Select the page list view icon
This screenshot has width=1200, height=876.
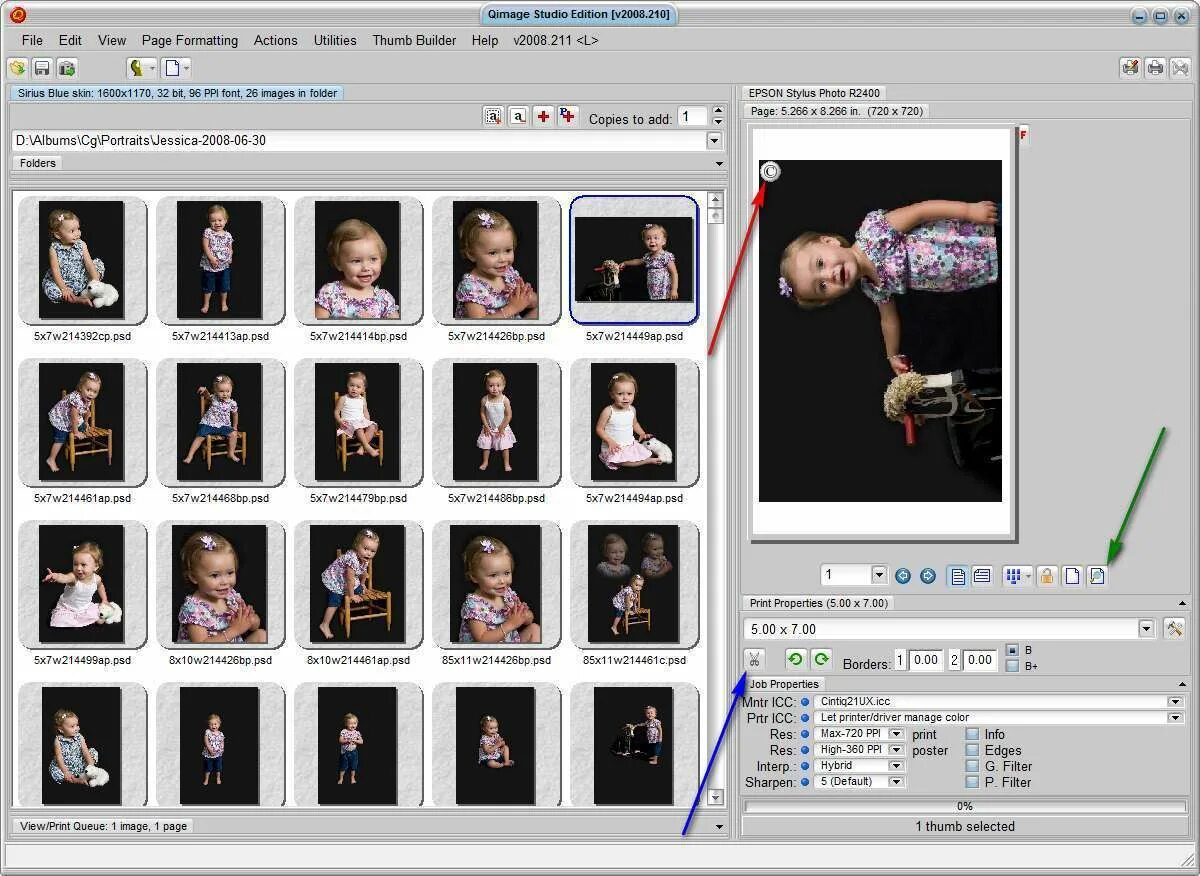(x=982, y=576)
